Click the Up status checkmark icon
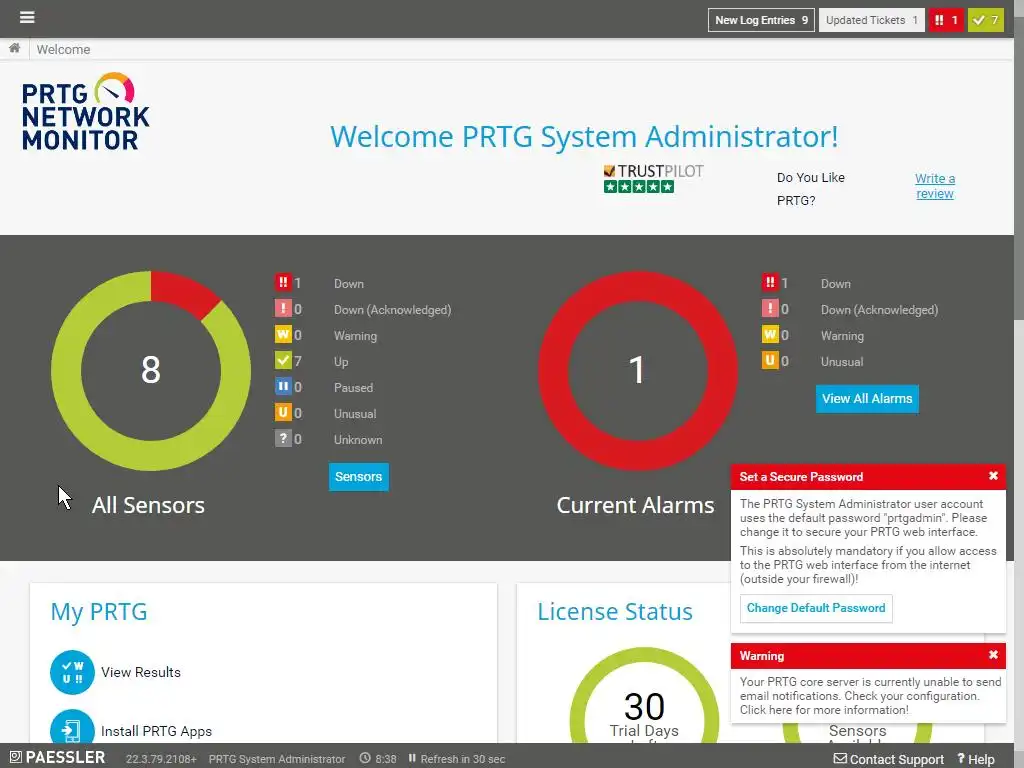This screenshot has width=1024, height=768. point(283,360)
